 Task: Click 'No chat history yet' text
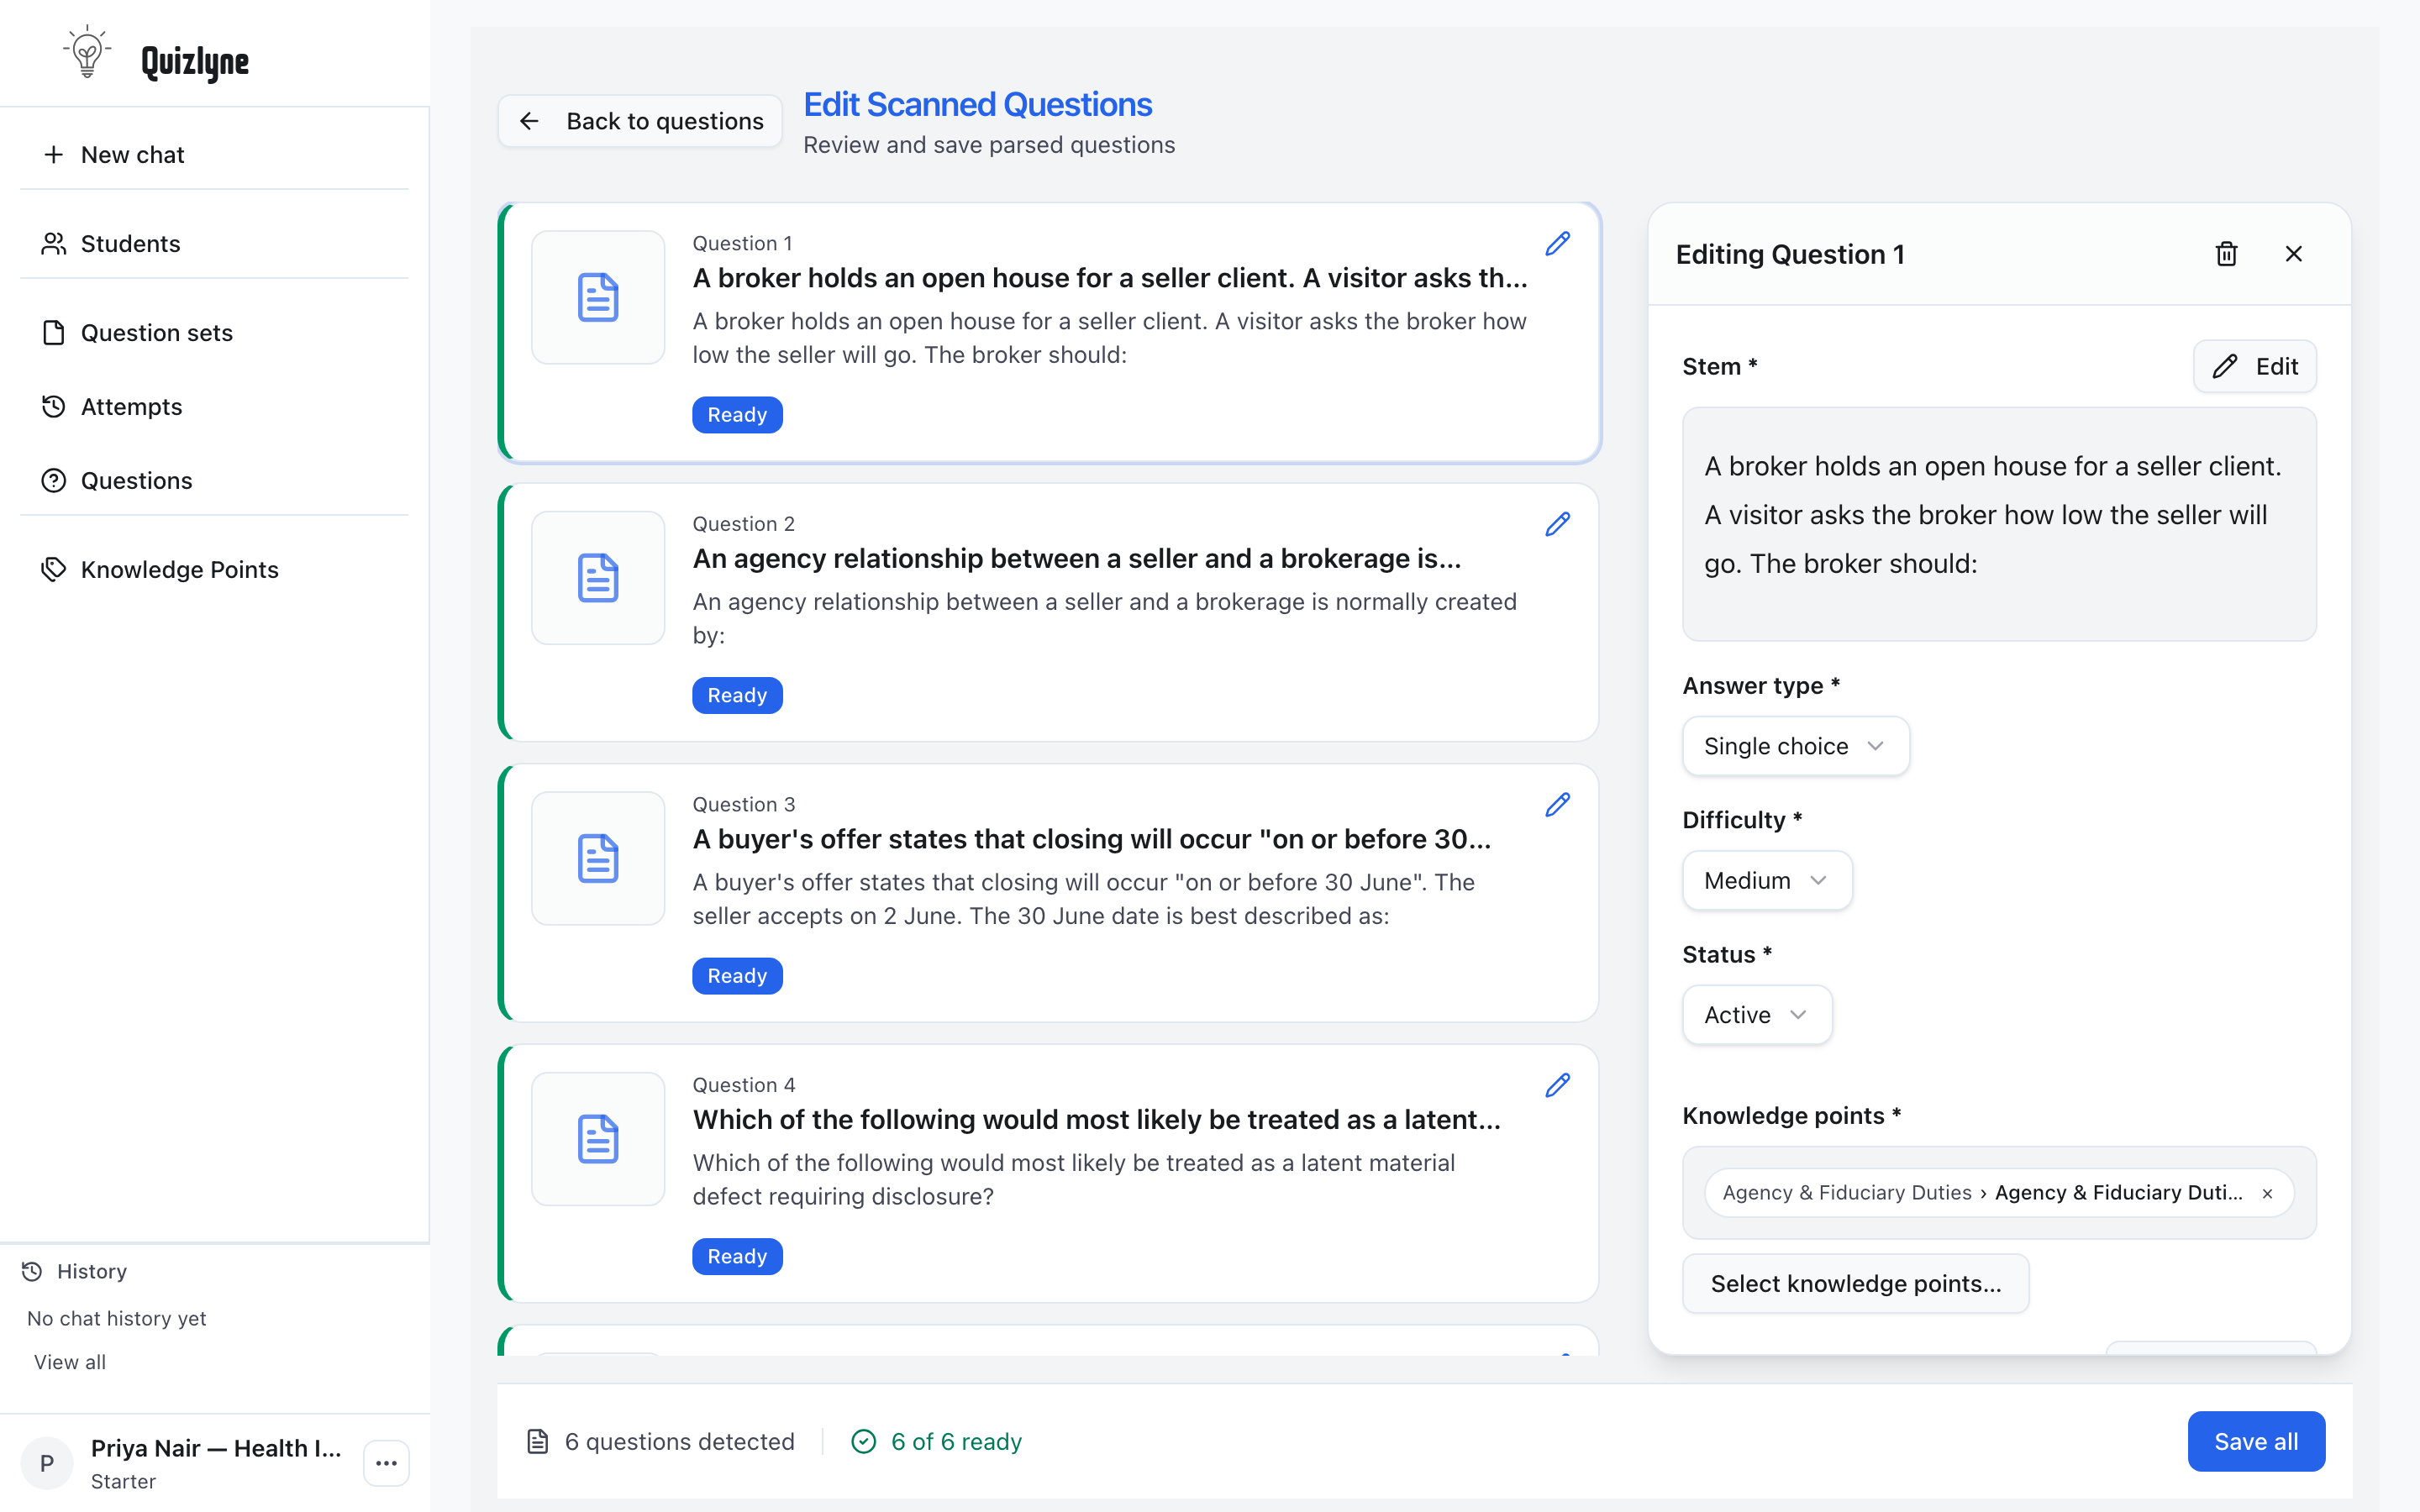tap(117, 1318)
